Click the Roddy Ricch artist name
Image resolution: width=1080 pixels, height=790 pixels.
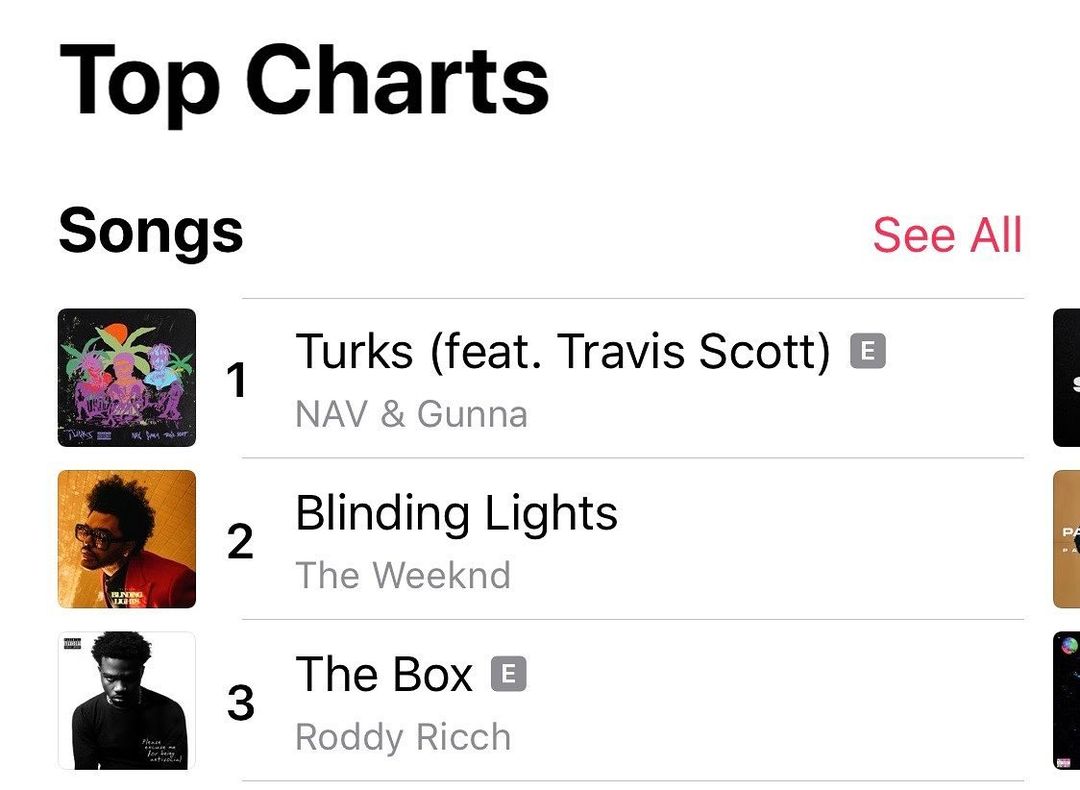pyautogui.click(x=403, y=737)
